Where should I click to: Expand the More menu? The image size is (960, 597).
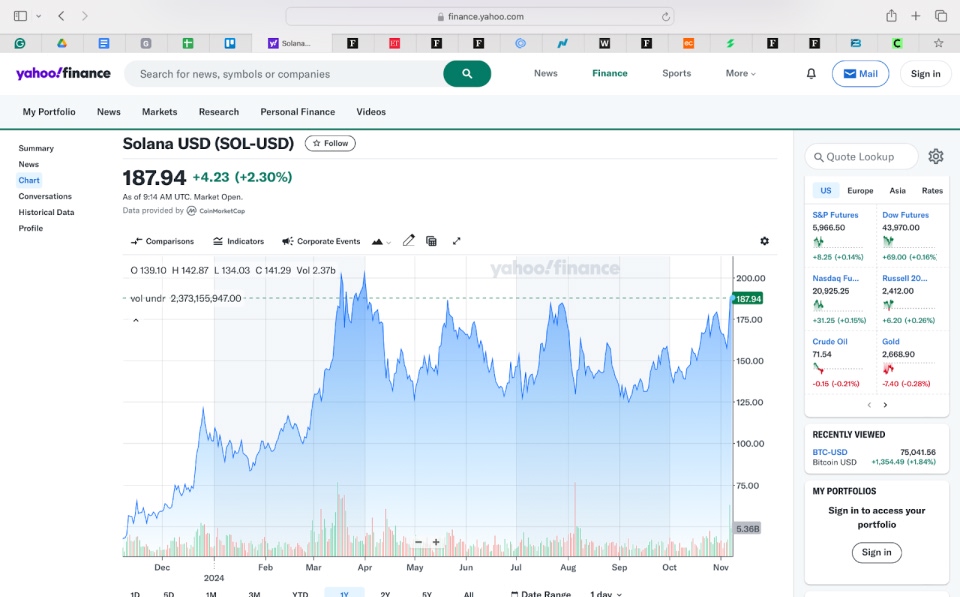click(741, 73)
